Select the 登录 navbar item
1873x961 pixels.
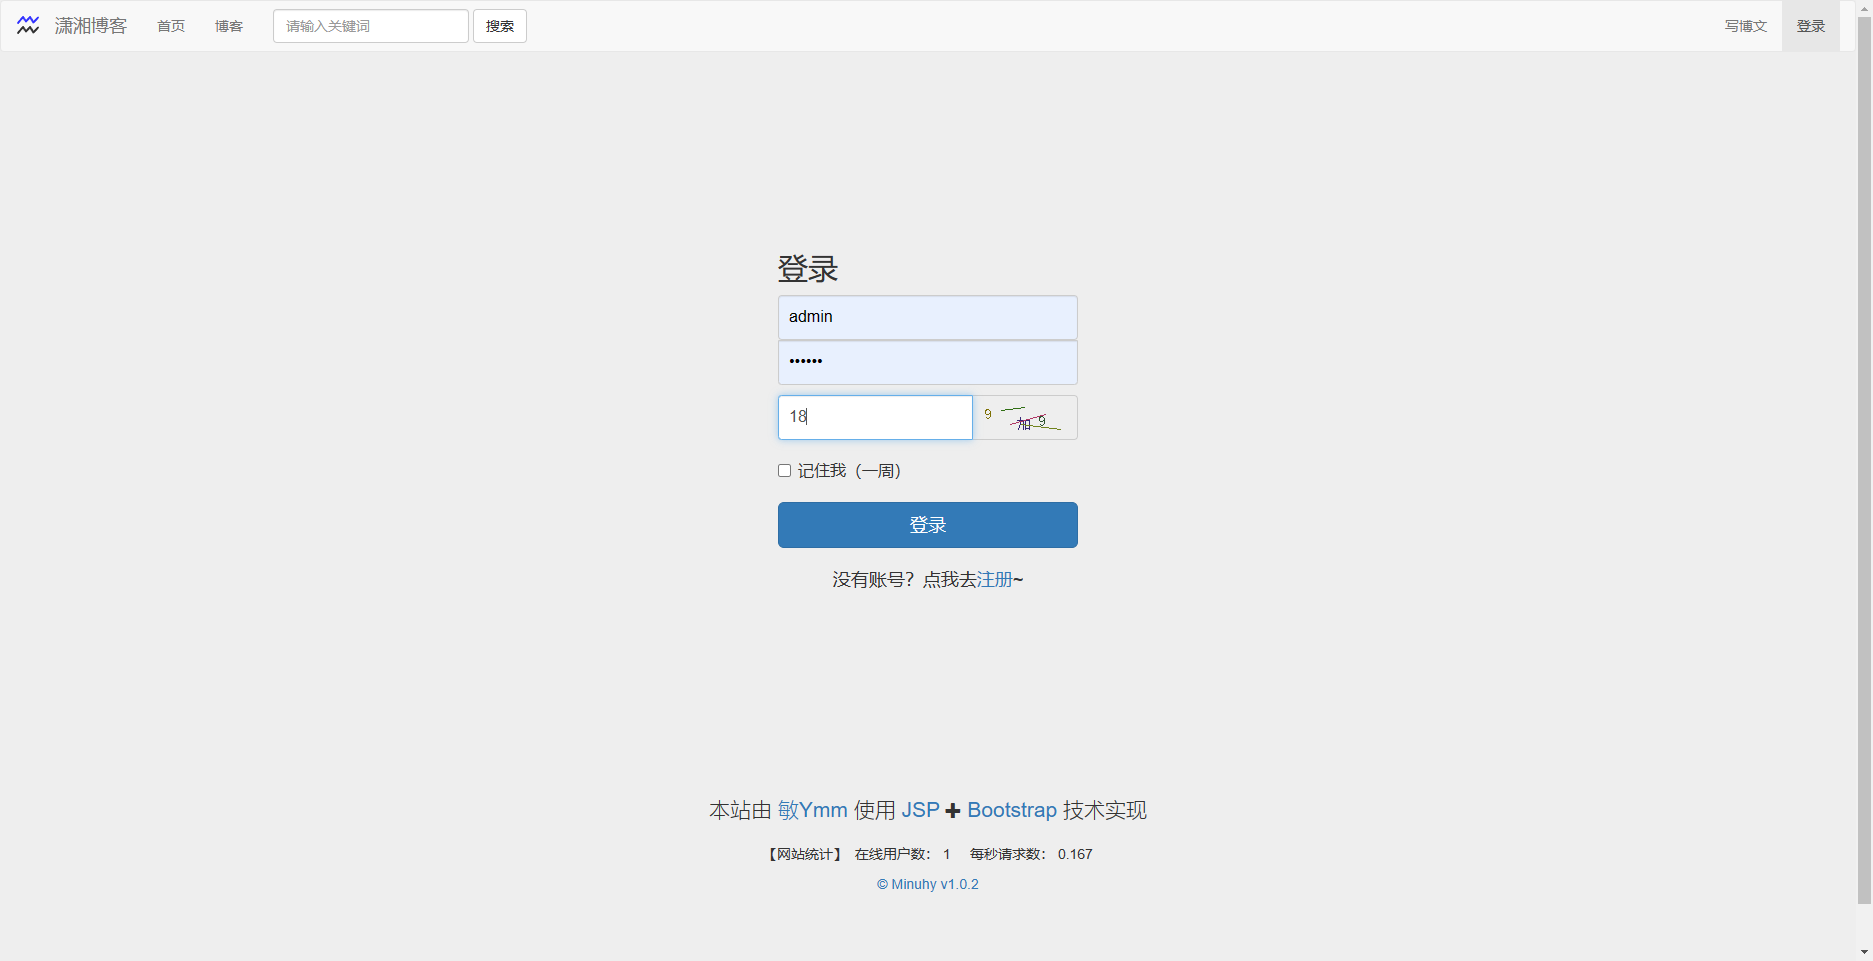pyautogui.click(x=1811, y=26)
